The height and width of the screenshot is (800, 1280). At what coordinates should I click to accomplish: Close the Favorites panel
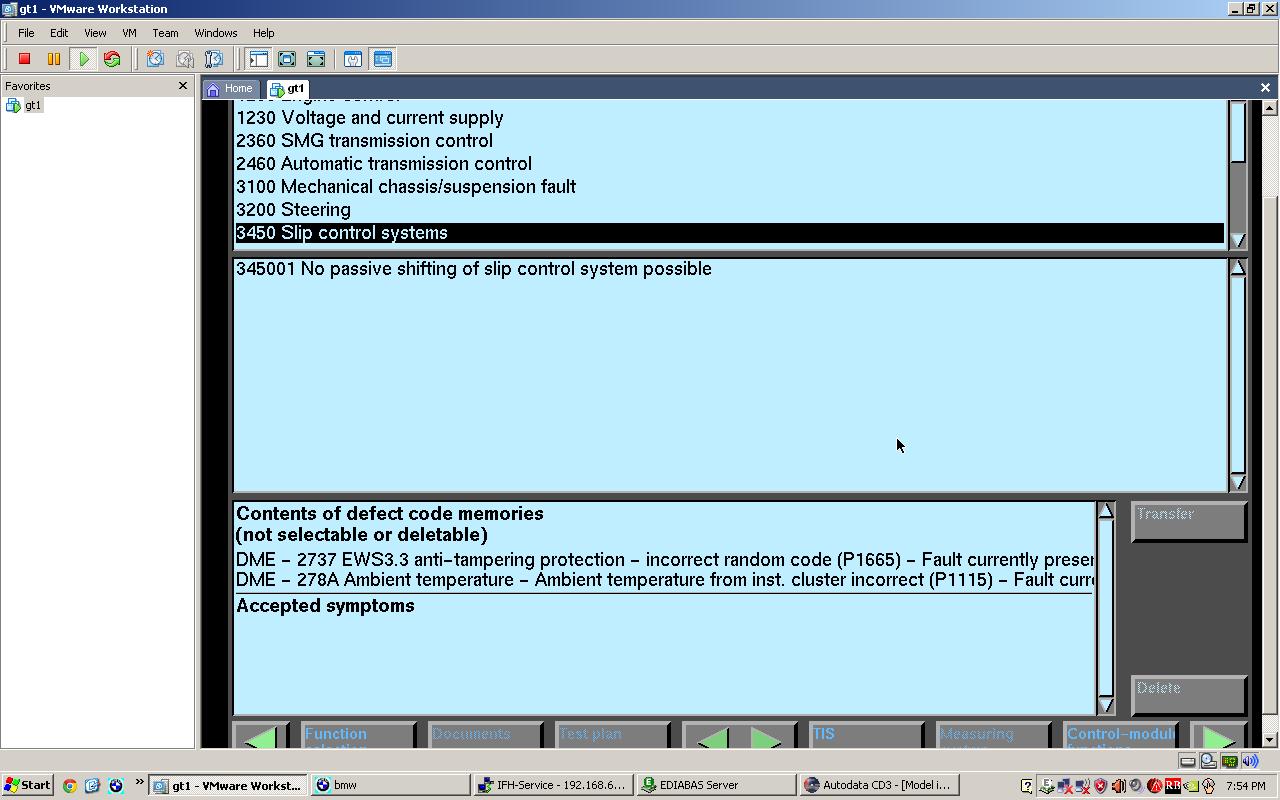[182, 86]
